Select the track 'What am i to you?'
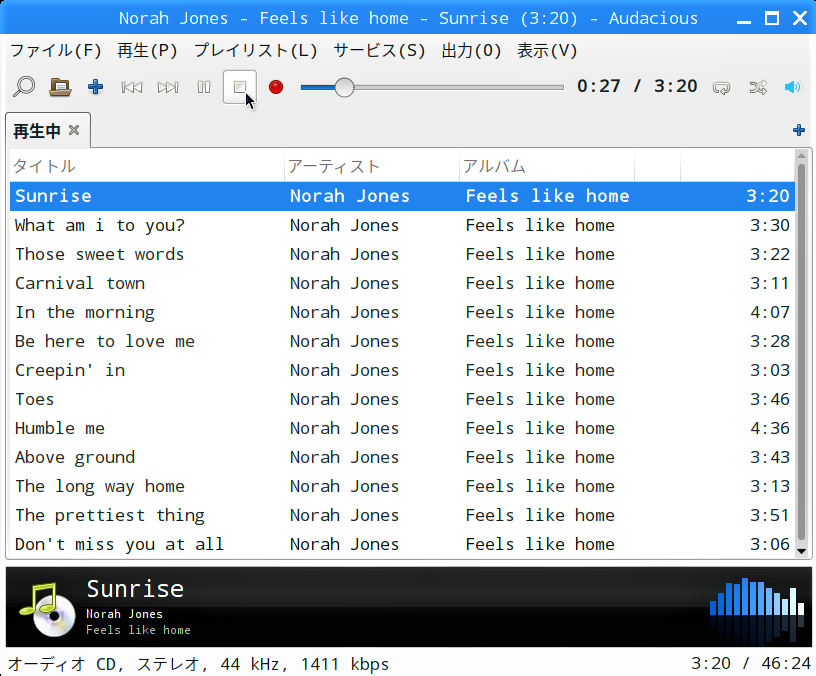 point(402,225)
